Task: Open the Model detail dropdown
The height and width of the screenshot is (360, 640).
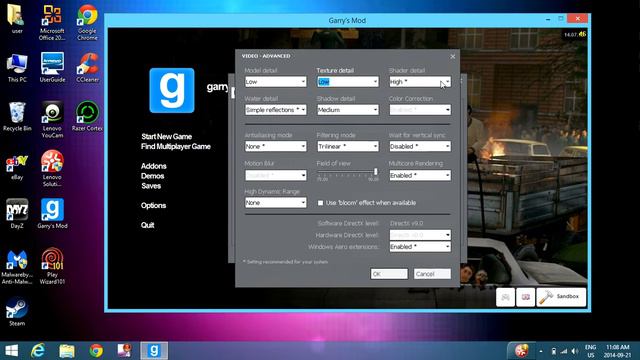Action: [x=276, y=82]
